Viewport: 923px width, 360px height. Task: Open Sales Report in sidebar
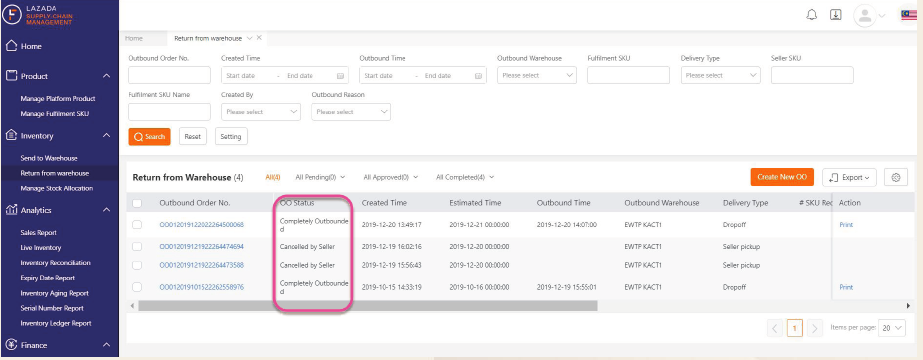(x=38, y=233)
